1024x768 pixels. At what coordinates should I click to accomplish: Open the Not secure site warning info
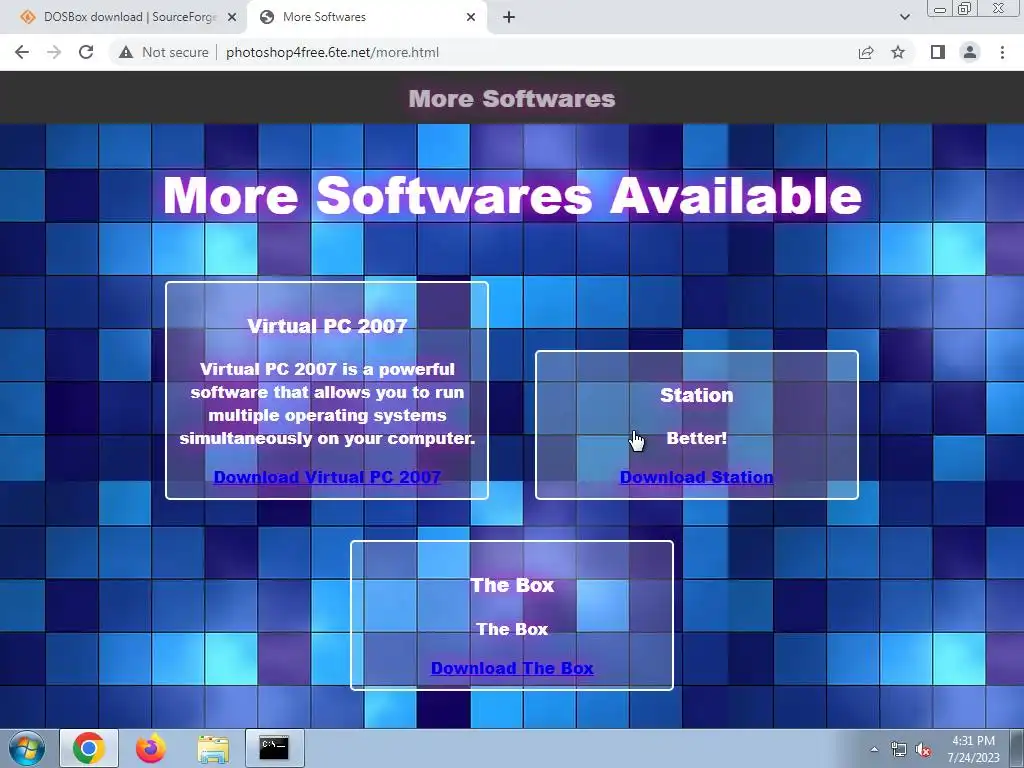coord(163,52)
